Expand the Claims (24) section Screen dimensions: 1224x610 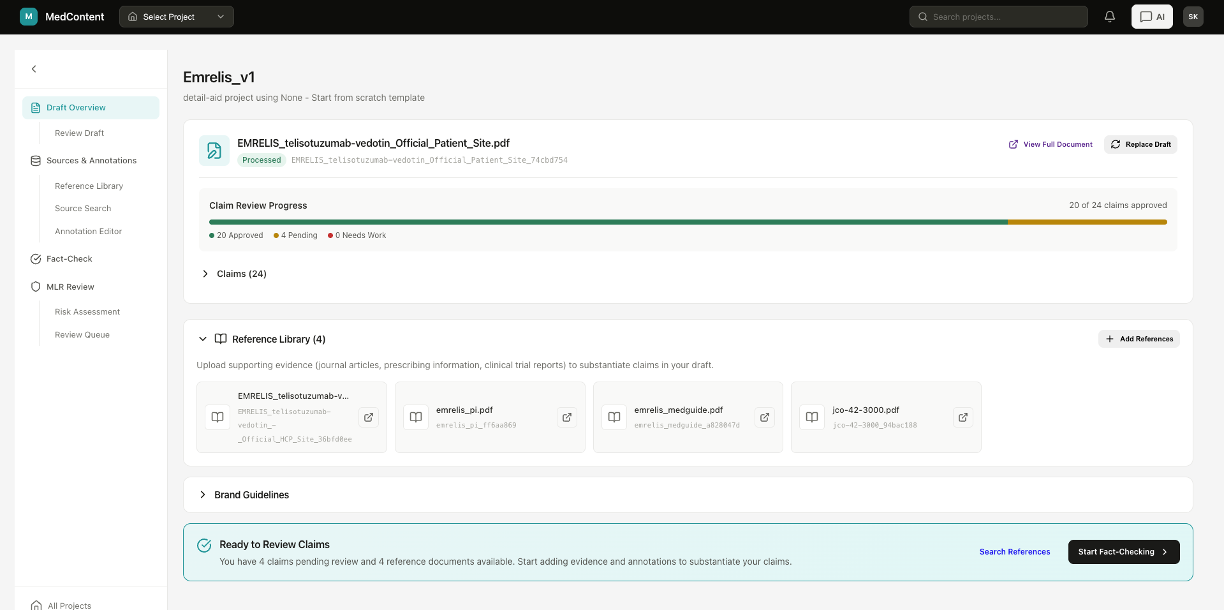coord(205,273)
